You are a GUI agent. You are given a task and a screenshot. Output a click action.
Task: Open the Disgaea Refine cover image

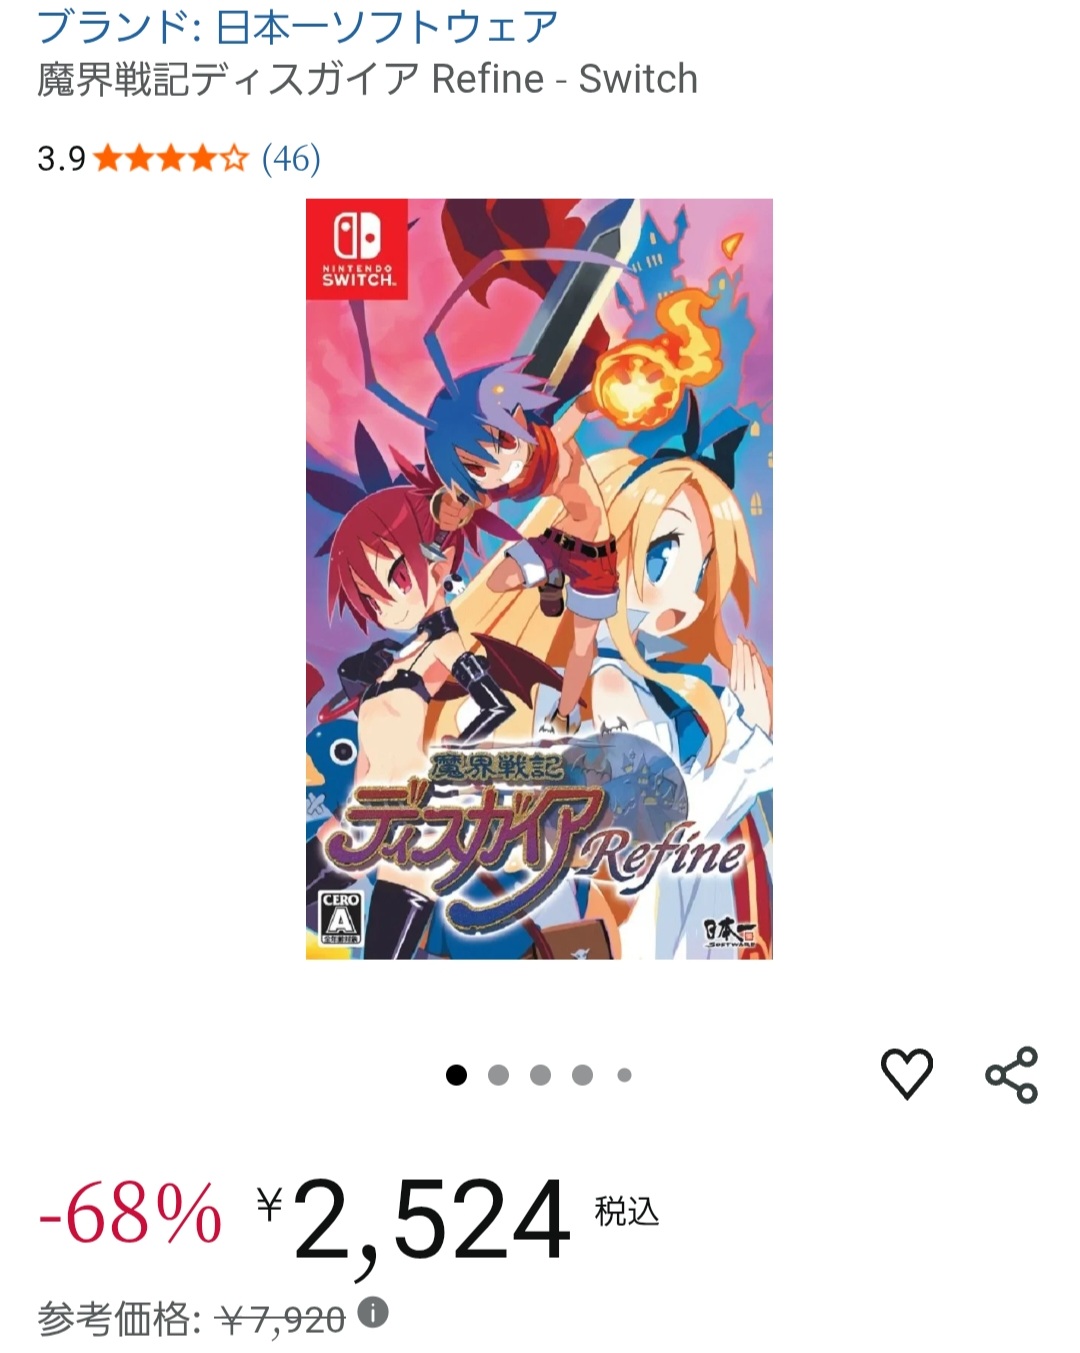click(539, 579)
